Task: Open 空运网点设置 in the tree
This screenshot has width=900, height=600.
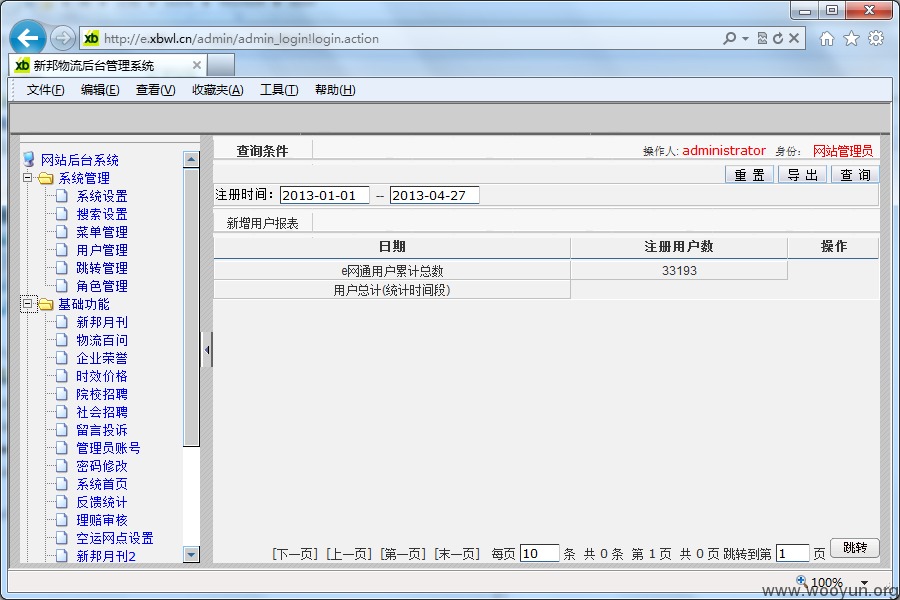Action: point(115,538)
